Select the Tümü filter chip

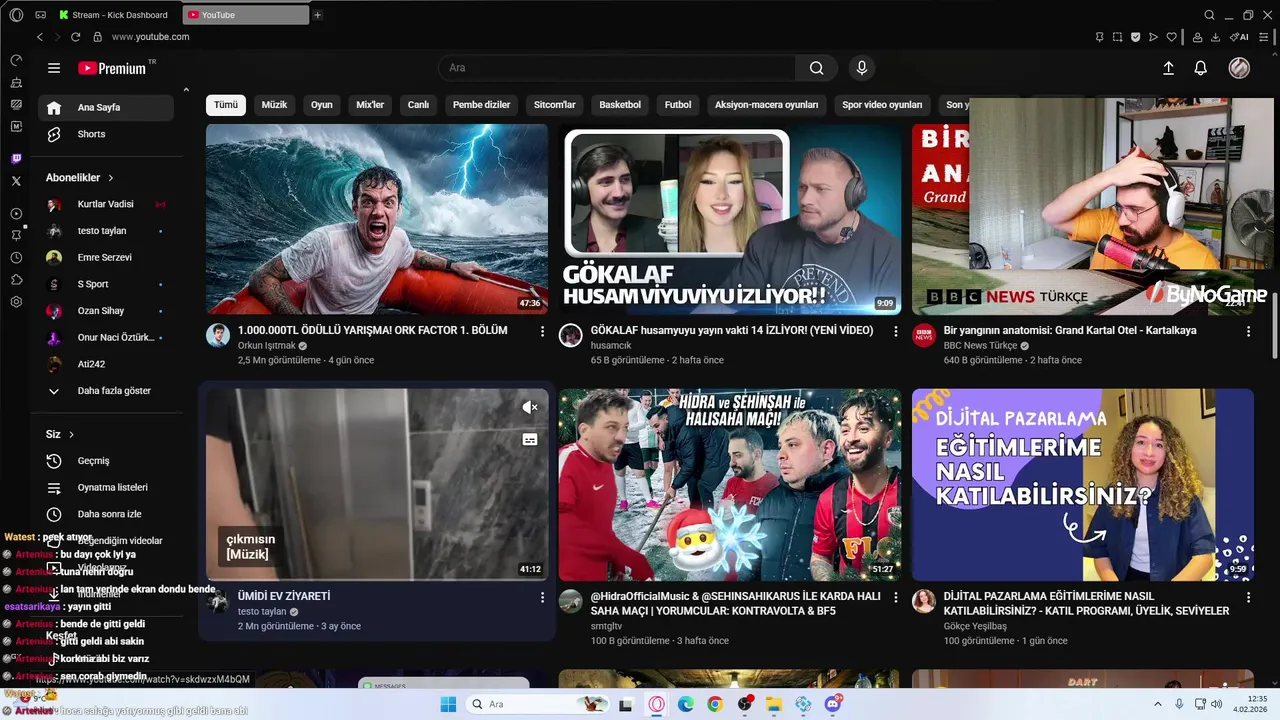coord(226,105)
